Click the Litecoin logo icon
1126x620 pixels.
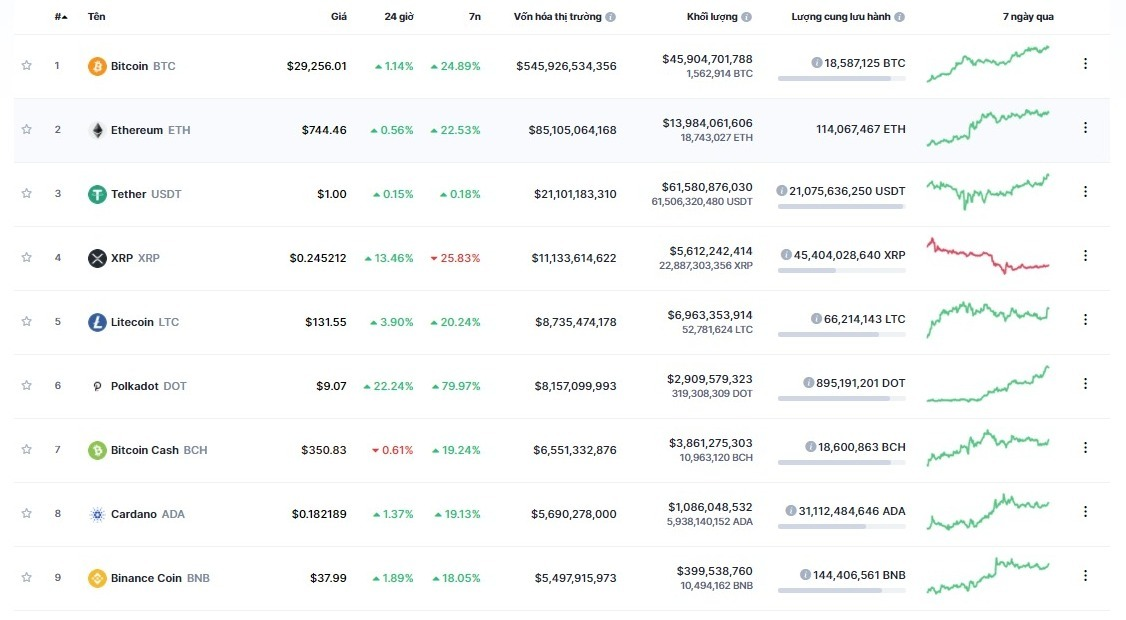97,322
